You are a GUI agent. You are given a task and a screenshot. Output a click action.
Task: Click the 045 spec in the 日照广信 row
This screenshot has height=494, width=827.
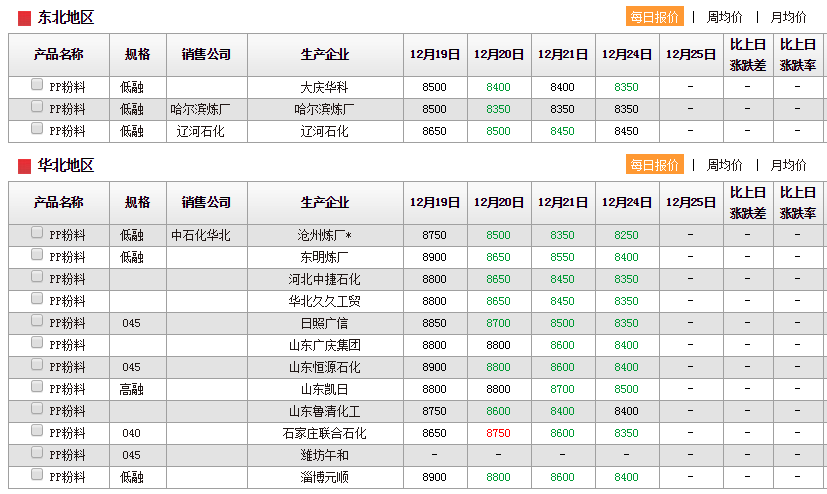tap(131, 323)
